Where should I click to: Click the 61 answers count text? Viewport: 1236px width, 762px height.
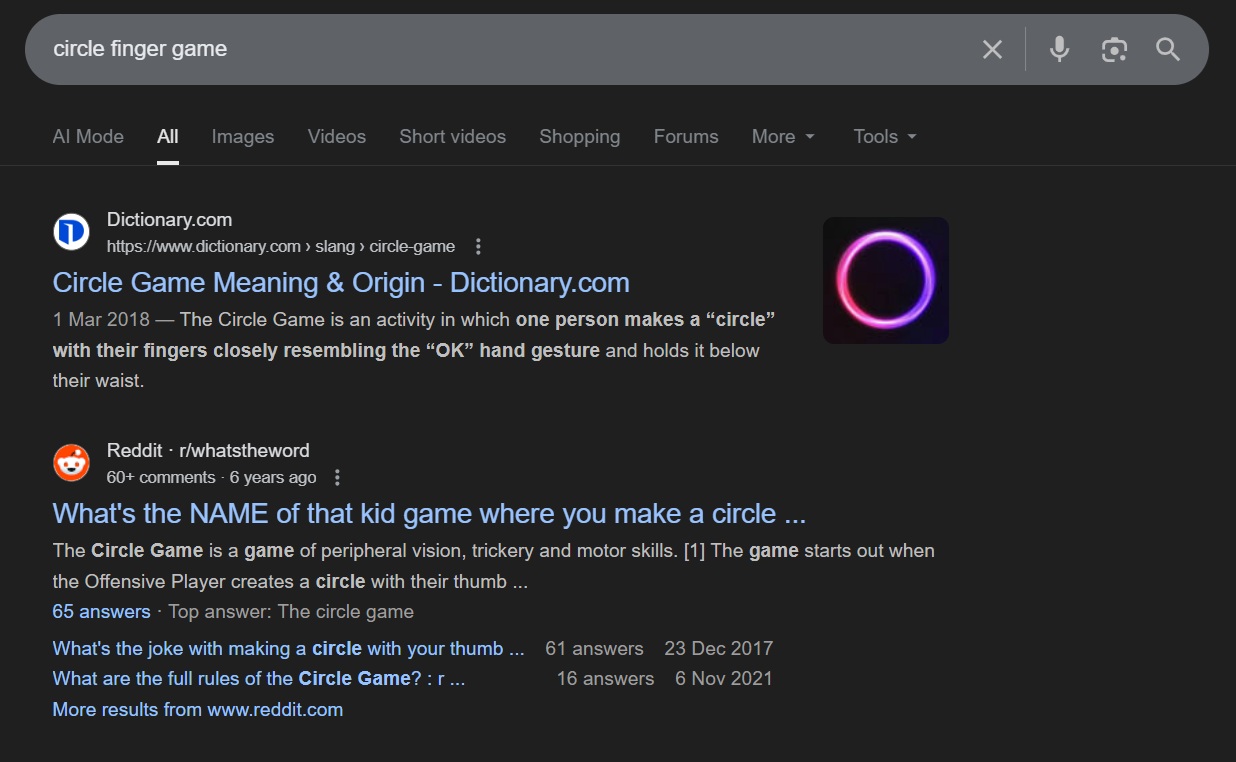click(x=594, y=649)
